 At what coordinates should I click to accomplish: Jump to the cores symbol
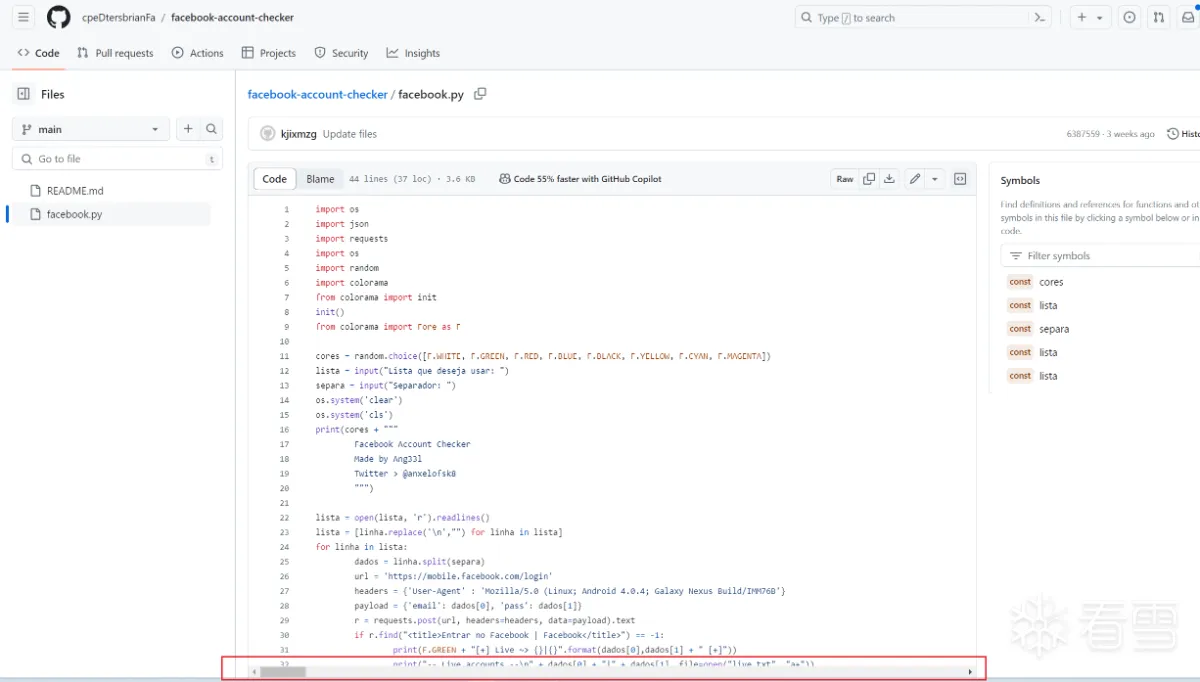point(1050,282)
